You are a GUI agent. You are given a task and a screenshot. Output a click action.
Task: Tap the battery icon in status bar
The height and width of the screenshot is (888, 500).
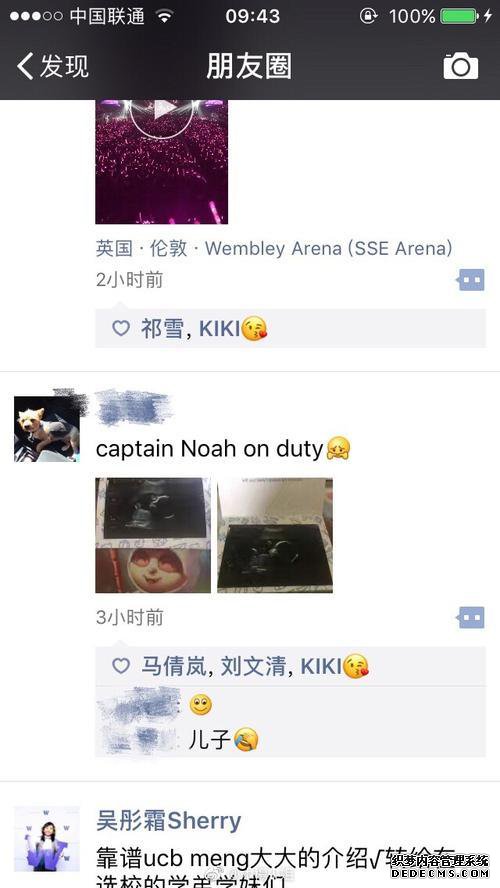click(x=459, y=16)
